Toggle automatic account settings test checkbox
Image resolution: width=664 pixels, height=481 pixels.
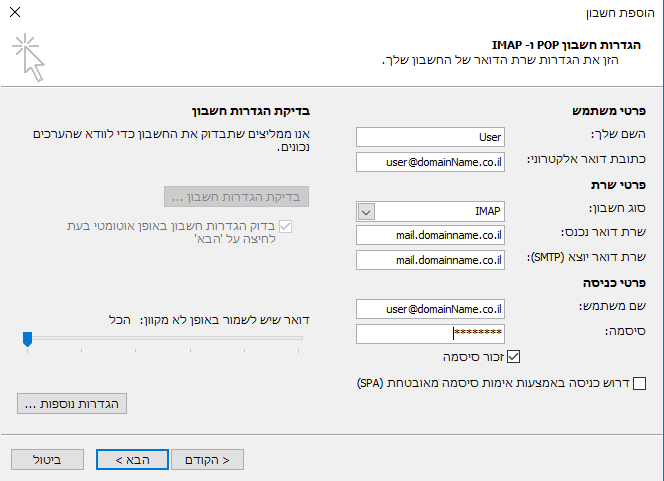[x=285, y=227]
